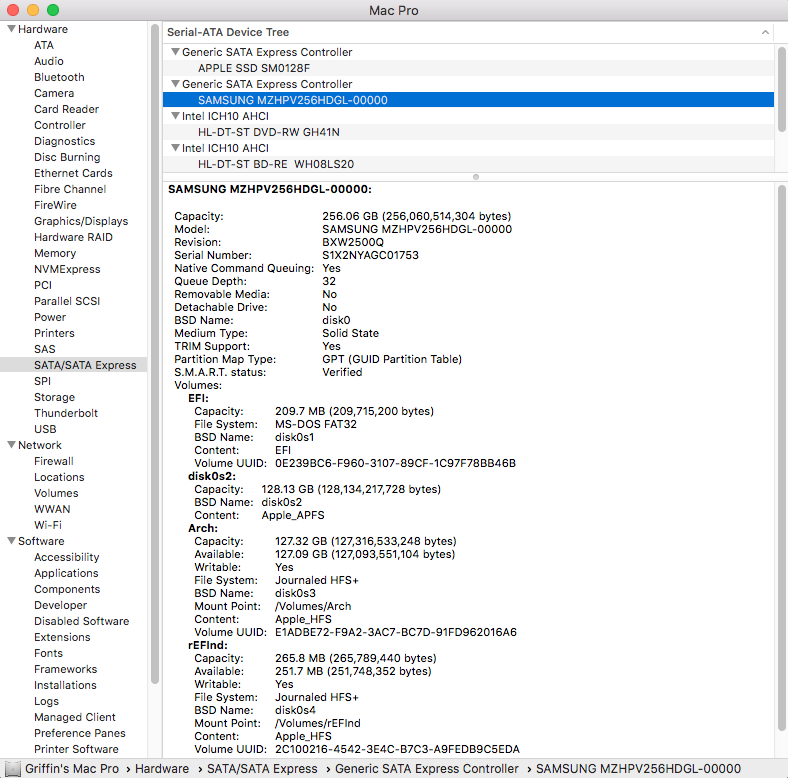Image resolution: width=788 pixels, height=778 pixels.
Task: Select HL-DT-ST BD-RE WH08LS20 drive
Action: [468, 164]
